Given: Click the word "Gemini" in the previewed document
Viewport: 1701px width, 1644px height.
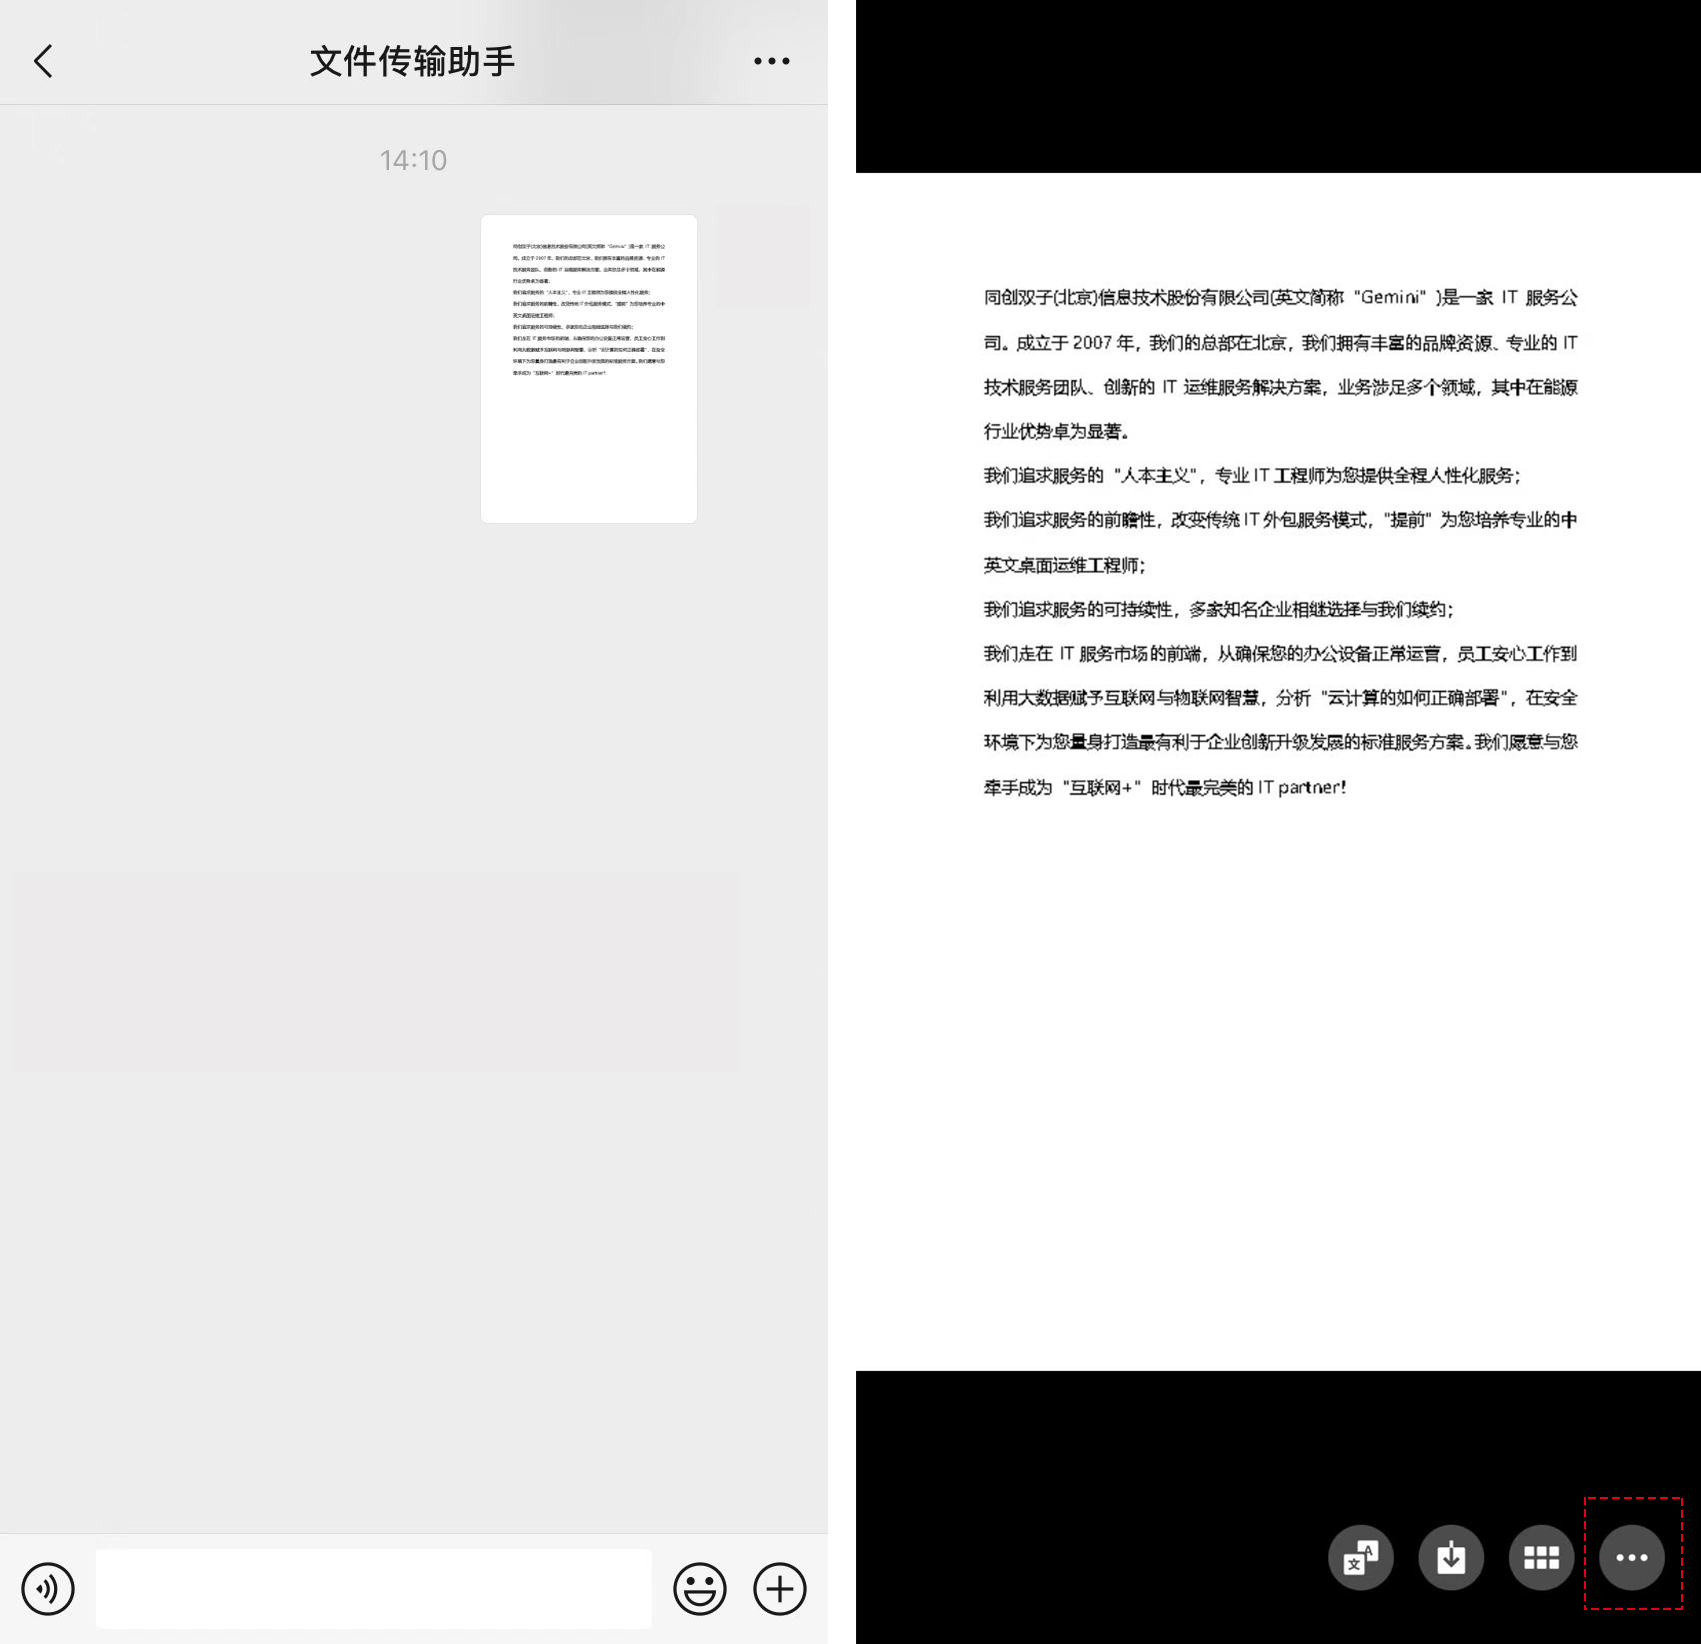Looking at the screenshot, I should pyautogui.click(x=1390, y=297).
